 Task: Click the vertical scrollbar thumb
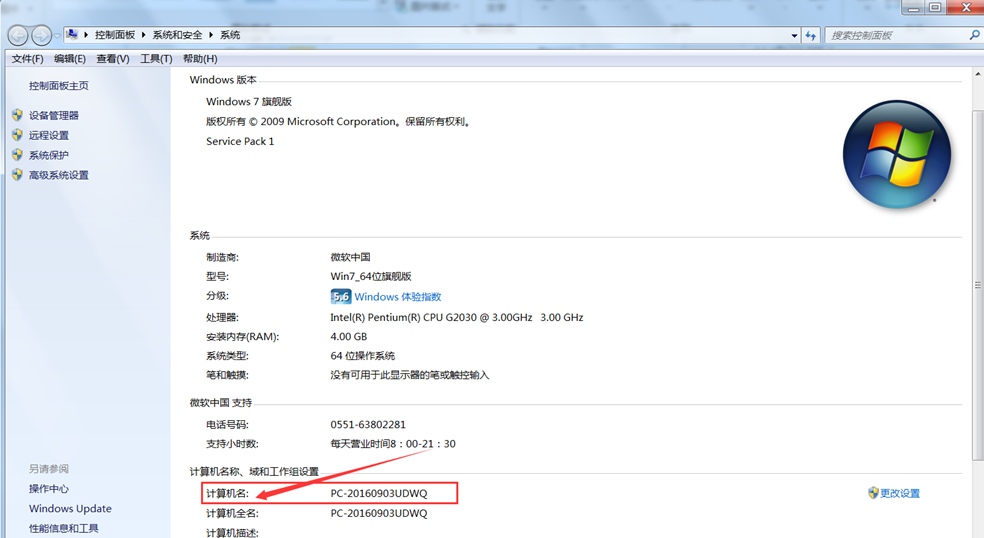[978, 285]
